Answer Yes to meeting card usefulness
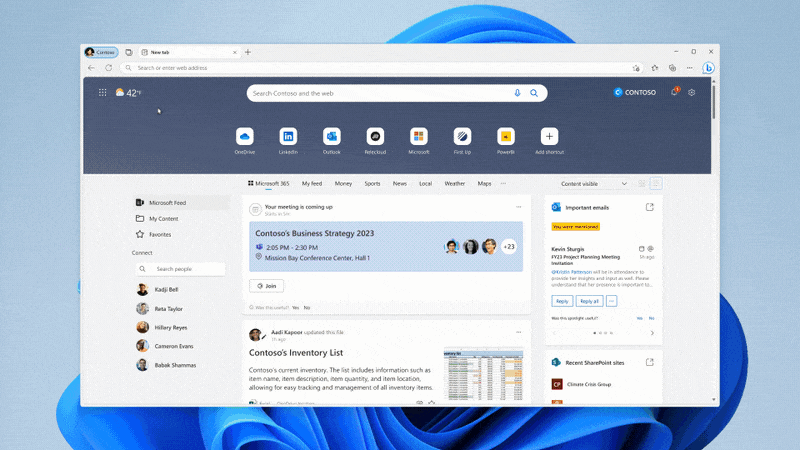The image size is (800, 450). tap(295, 308)
